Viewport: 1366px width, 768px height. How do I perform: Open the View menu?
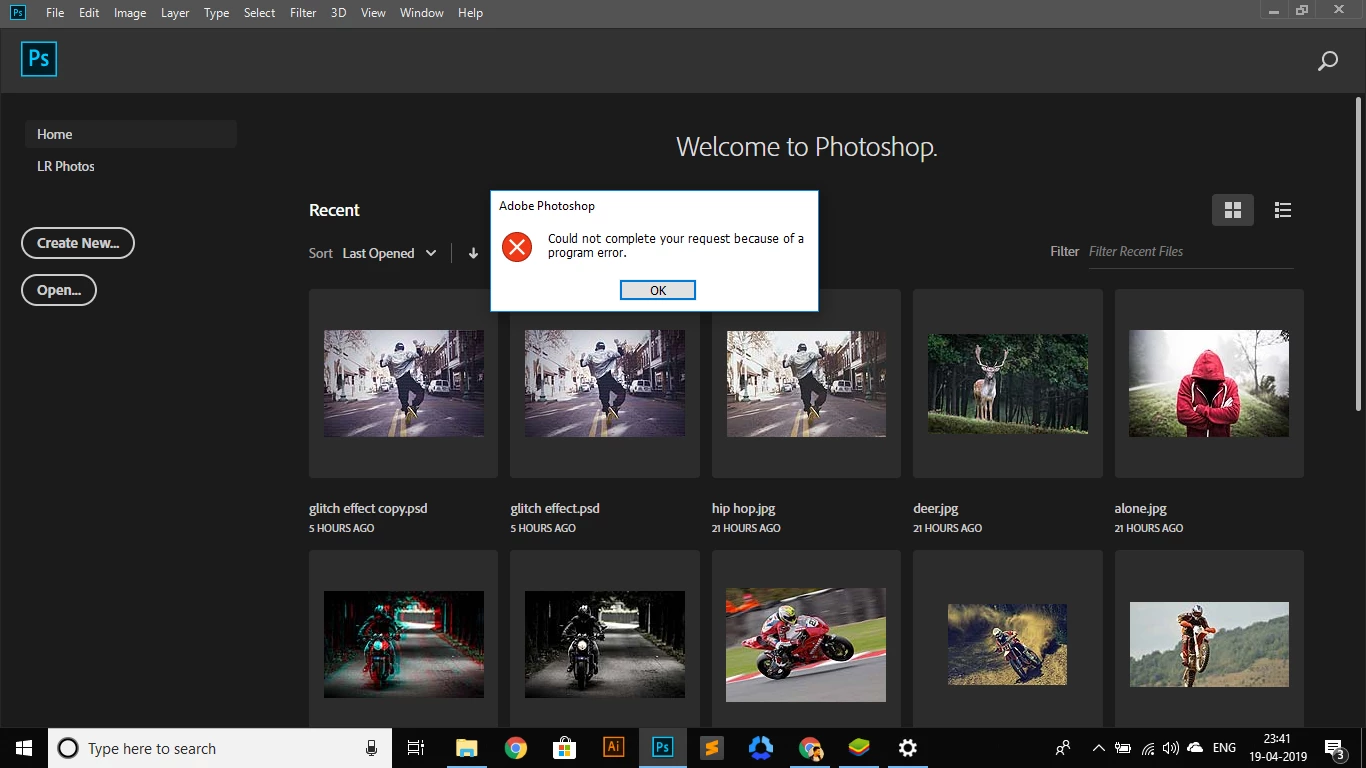point(373,13)
